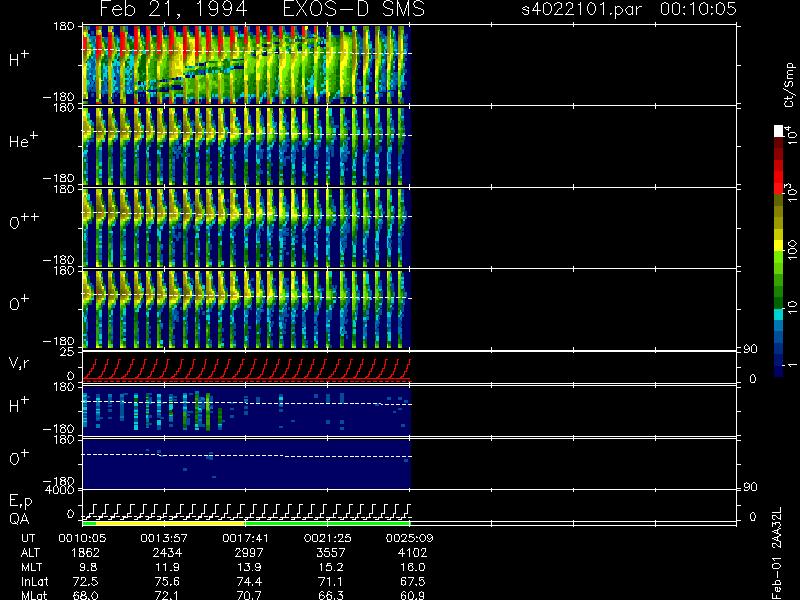Screen dimensions: 800x600
Task: Click the InLat value '74.4'
Action: 249,581
